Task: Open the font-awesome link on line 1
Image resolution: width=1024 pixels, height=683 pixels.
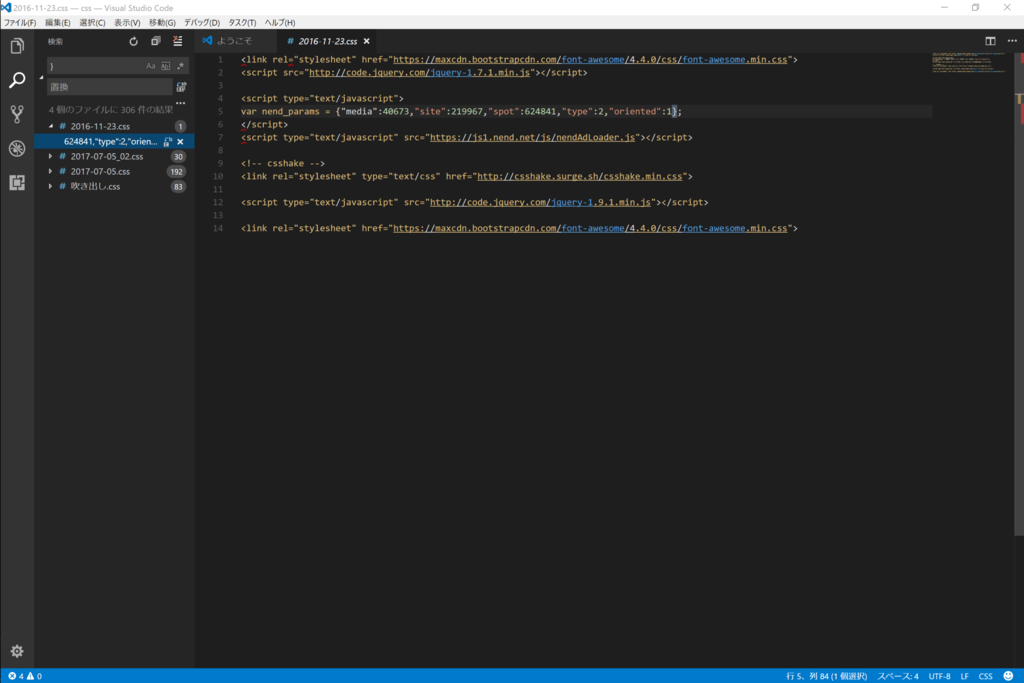Action: click(590, 59)
